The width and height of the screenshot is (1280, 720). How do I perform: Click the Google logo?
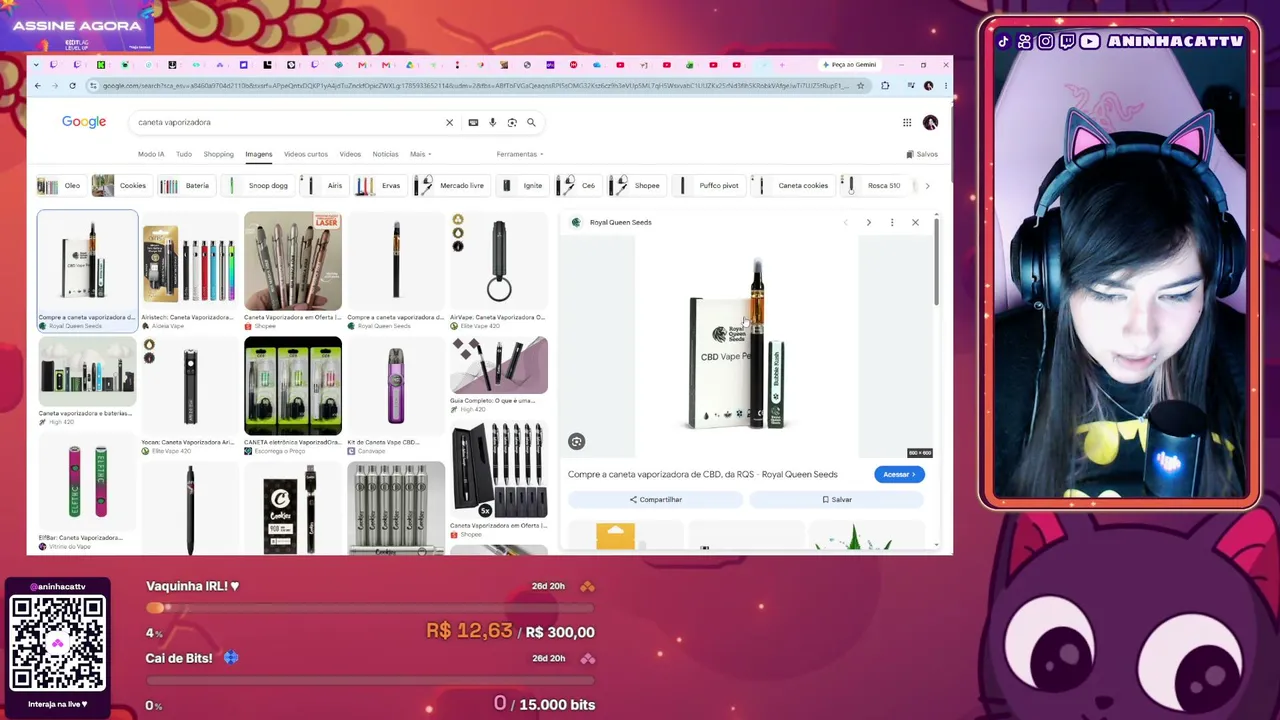pos(84,122)
